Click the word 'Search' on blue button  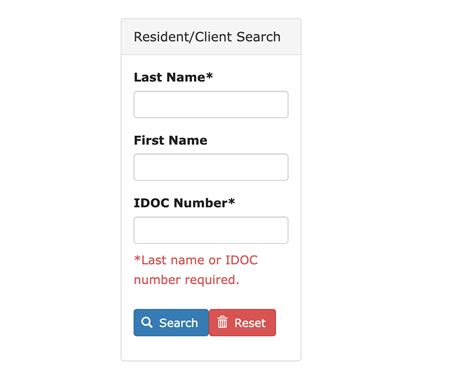(179, 323)
